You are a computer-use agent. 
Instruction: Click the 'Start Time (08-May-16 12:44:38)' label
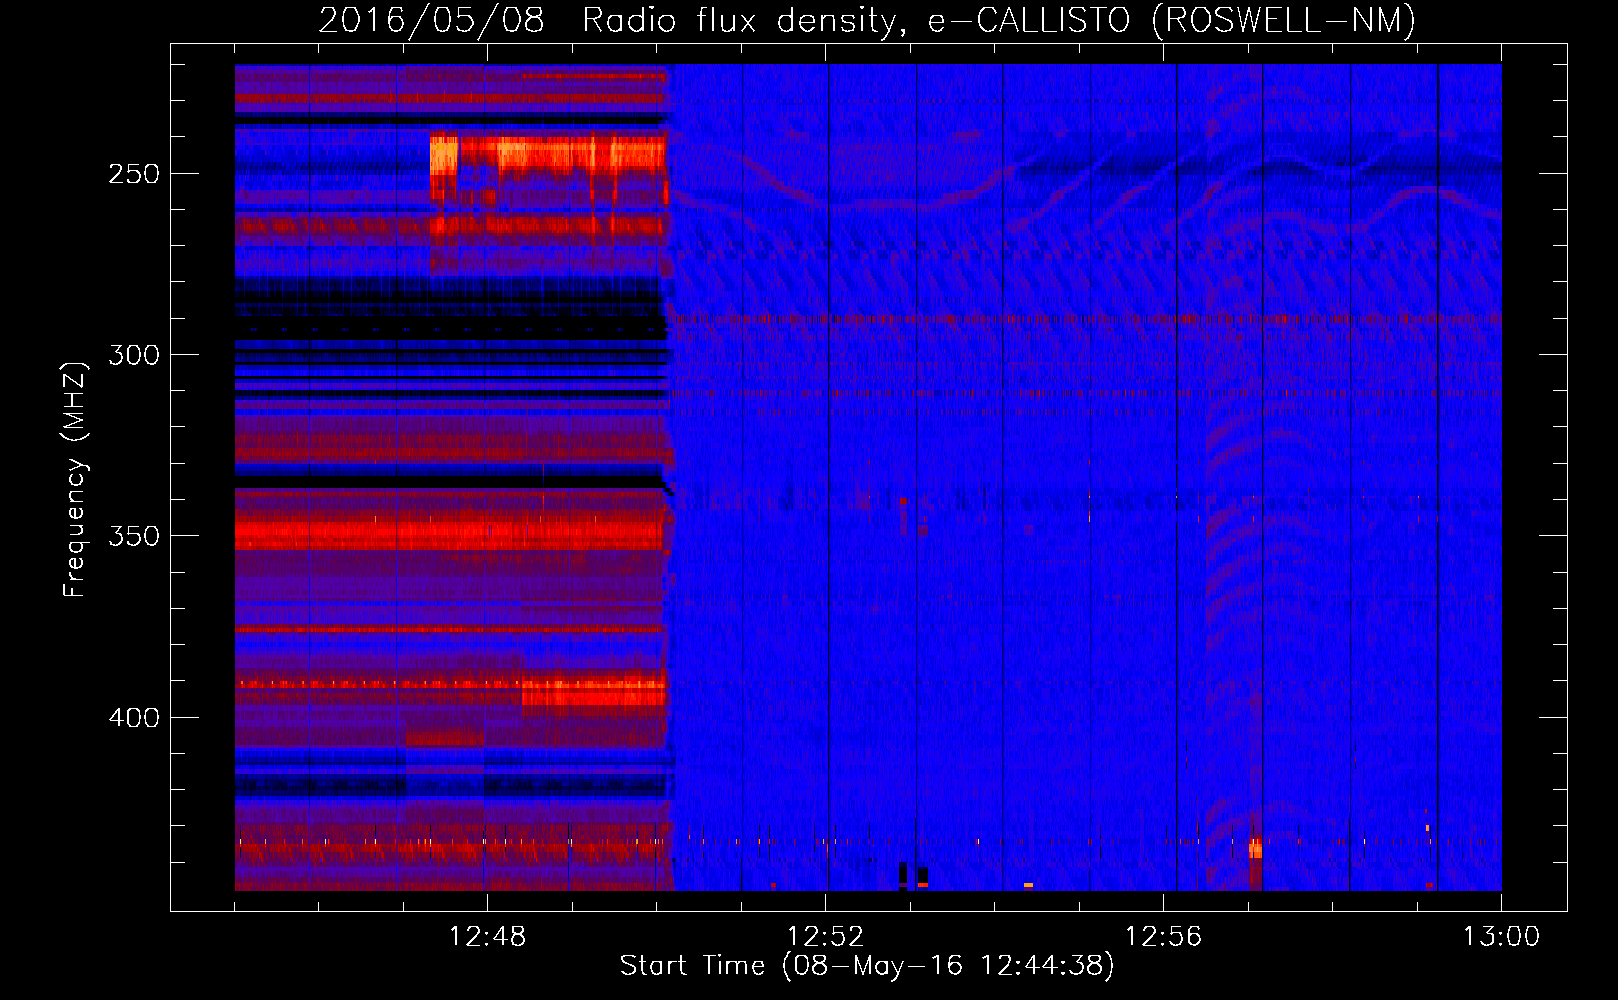(867, 966)
